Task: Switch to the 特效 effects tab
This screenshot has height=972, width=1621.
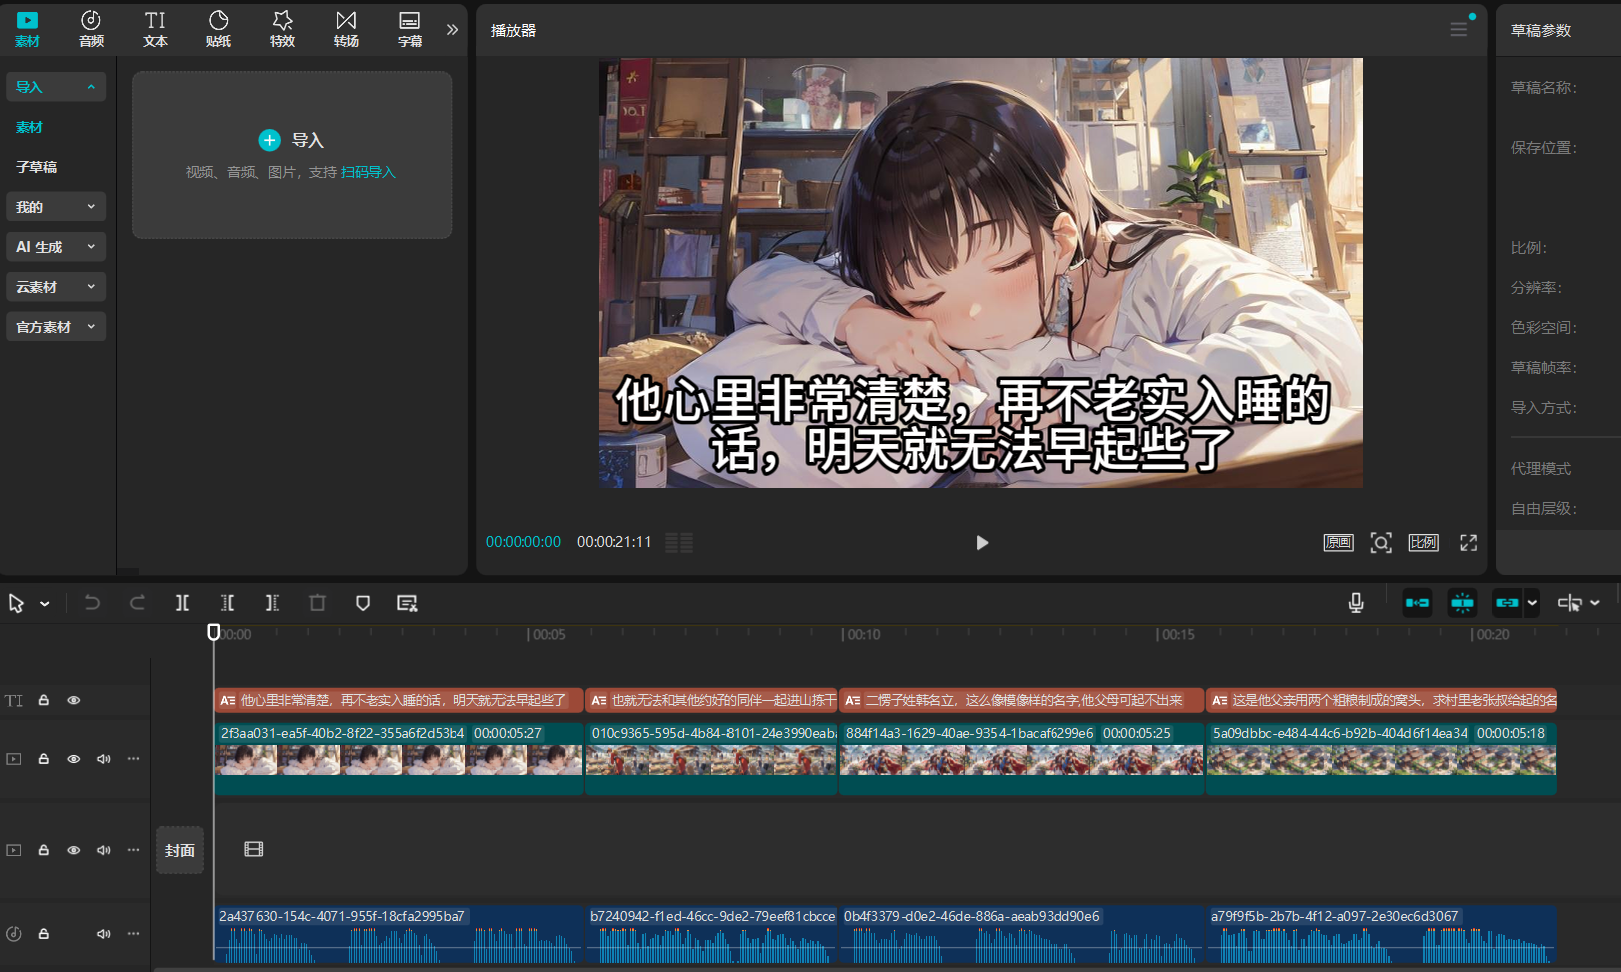Action: click(282, 29)
